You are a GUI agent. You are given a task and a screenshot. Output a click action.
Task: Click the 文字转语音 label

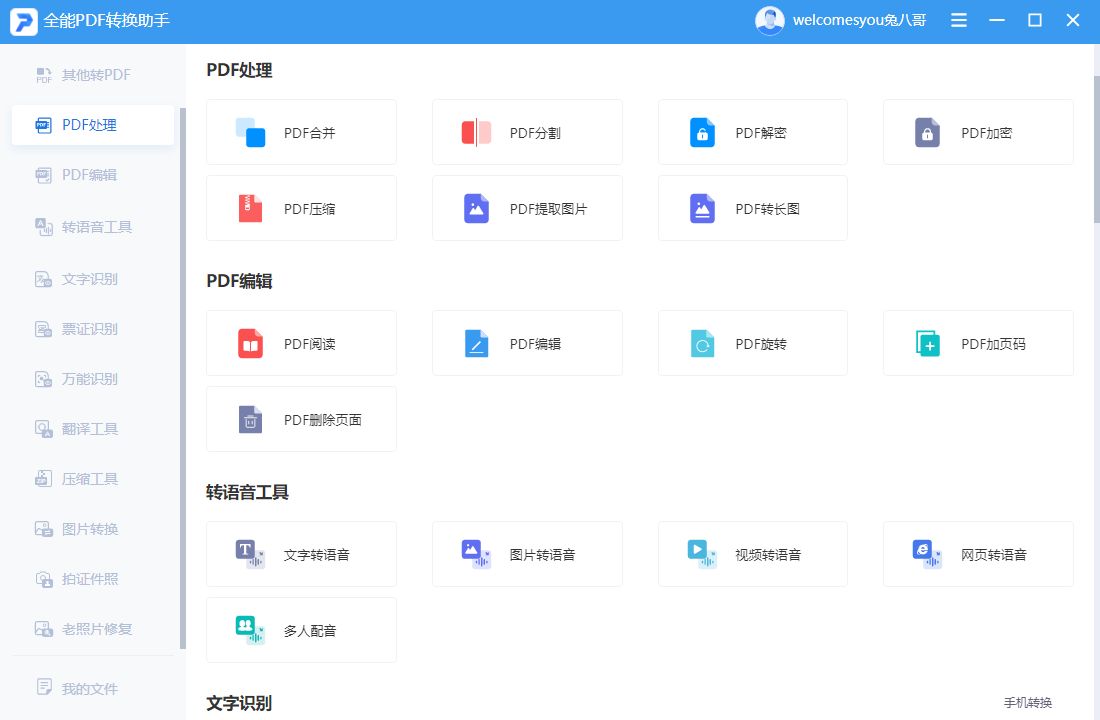[x=316, y=554]
